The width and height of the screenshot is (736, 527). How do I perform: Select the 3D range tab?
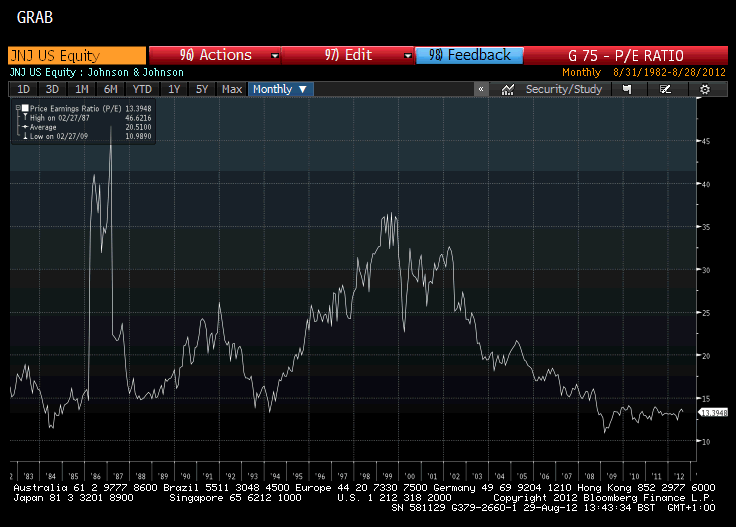pos(52,89)
